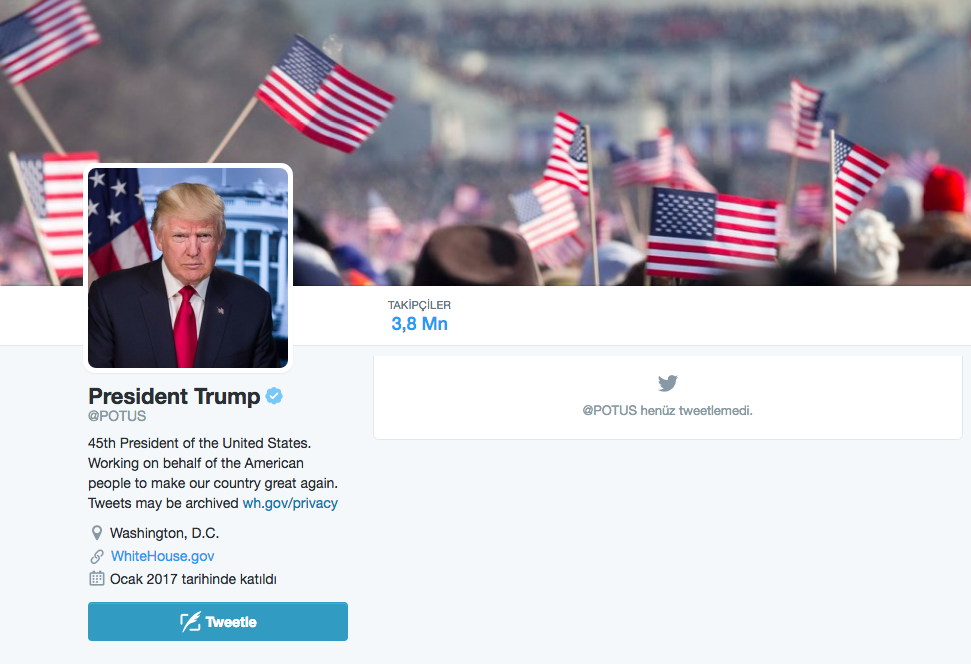Click the Ocak 2017 tarihinde katıldı text
Viewport: 971px width, 664px height.
193,579
